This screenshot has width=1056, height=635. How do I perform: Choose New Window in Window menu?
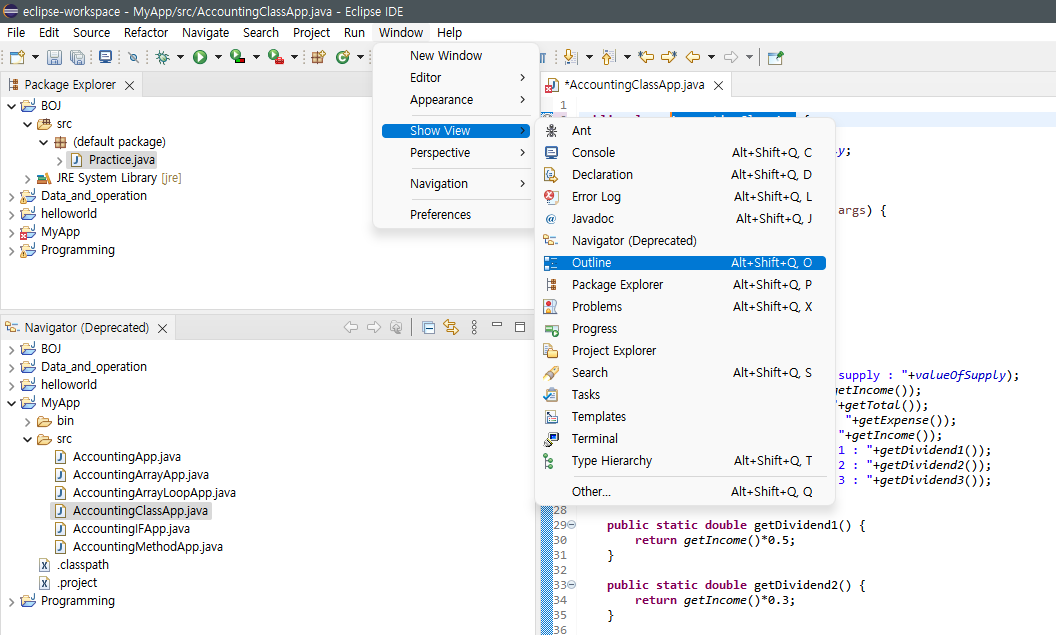point(455,55)
